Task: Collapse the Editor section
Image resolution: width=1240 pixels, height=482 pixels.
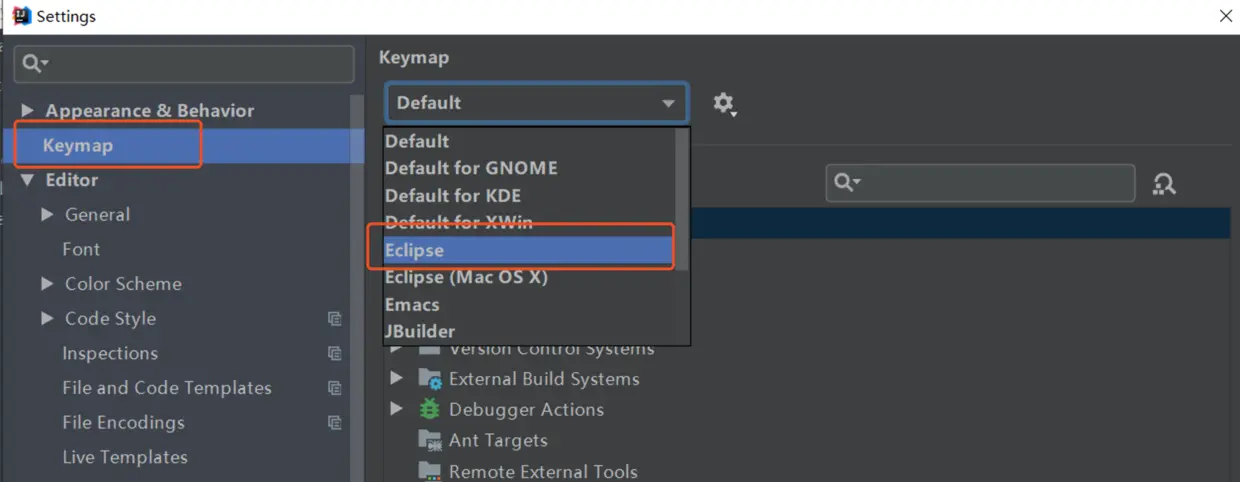Action: [x=27, y=180]
